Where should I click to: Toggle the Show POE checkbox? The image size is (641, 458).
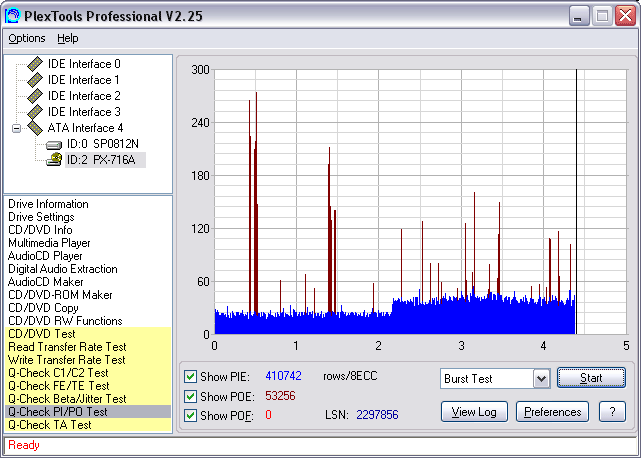click(x=190, y=396)
